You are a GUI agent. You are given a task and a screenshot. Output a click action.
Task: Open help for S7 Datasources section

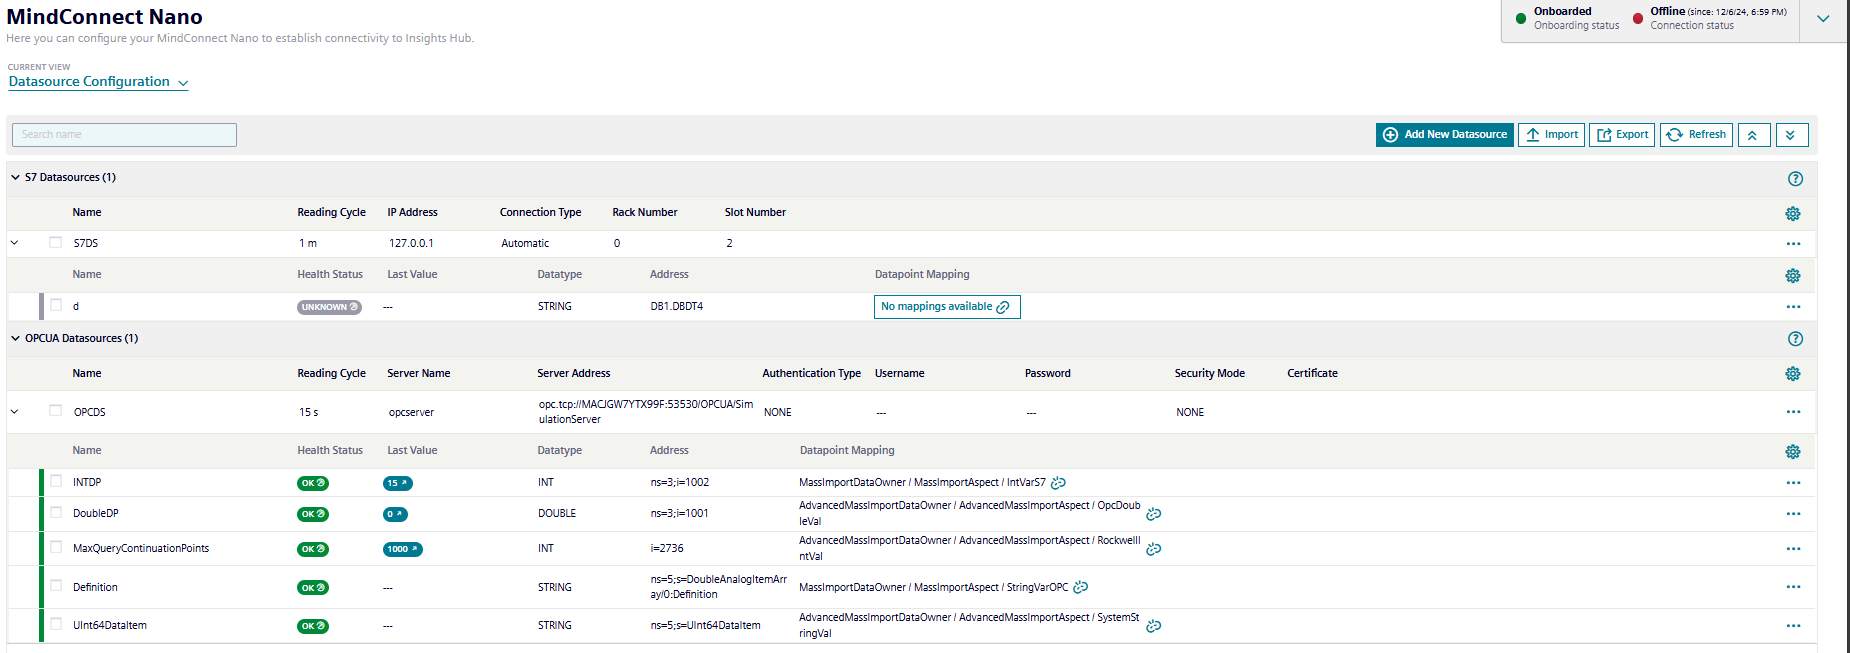[1795, 179]
